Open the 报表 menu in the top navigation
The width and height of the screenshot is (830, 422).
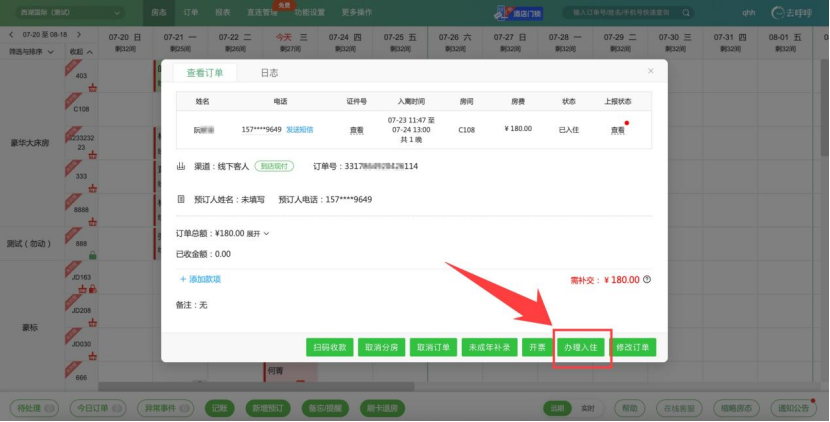[x=221, y=13]
